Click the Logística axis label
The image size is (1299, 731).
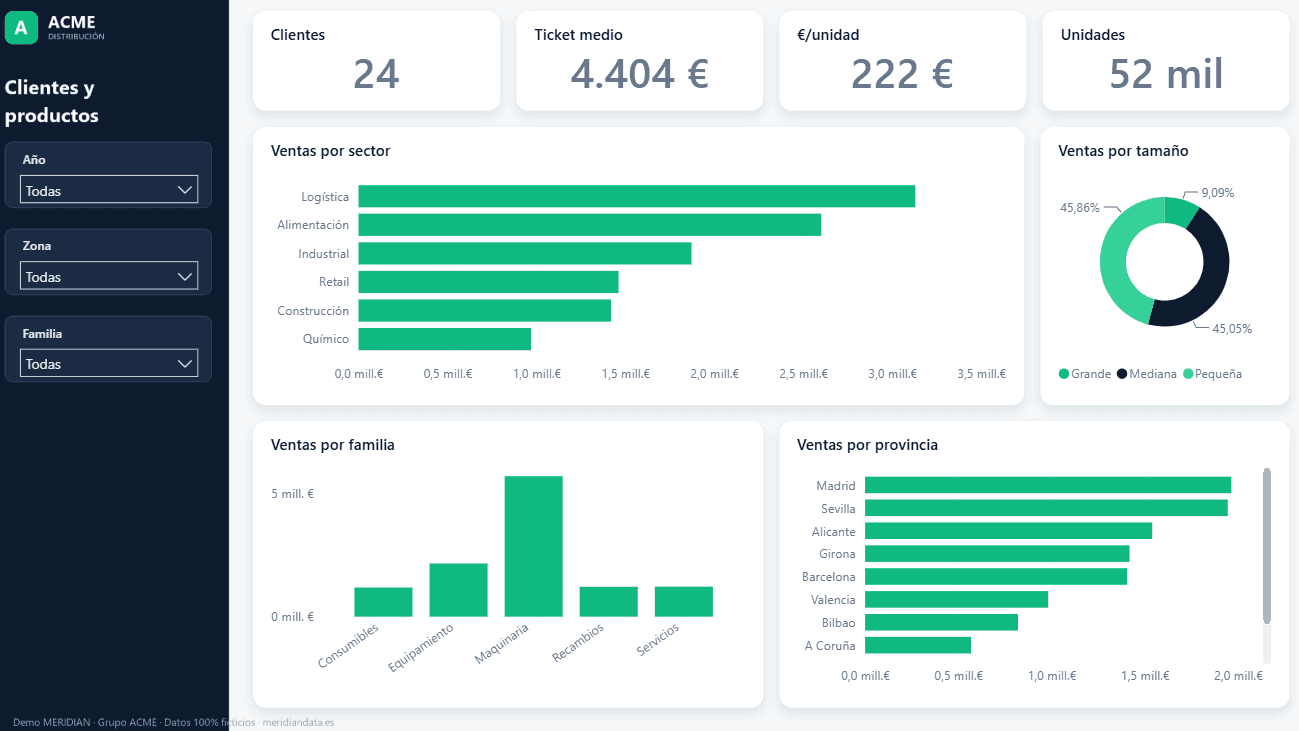point(325,197)
